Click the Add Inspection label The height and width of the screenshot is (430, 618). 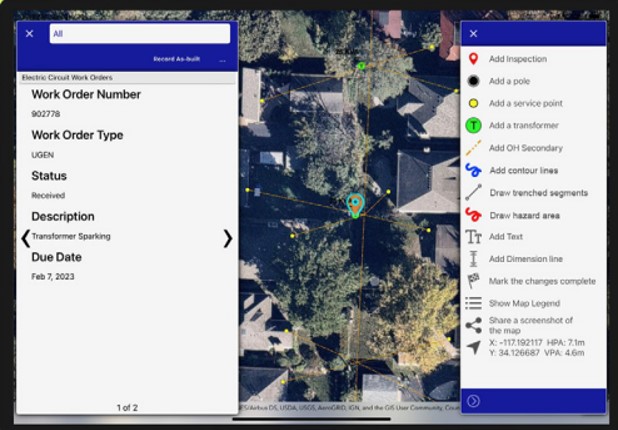click(x=517, y=59)
